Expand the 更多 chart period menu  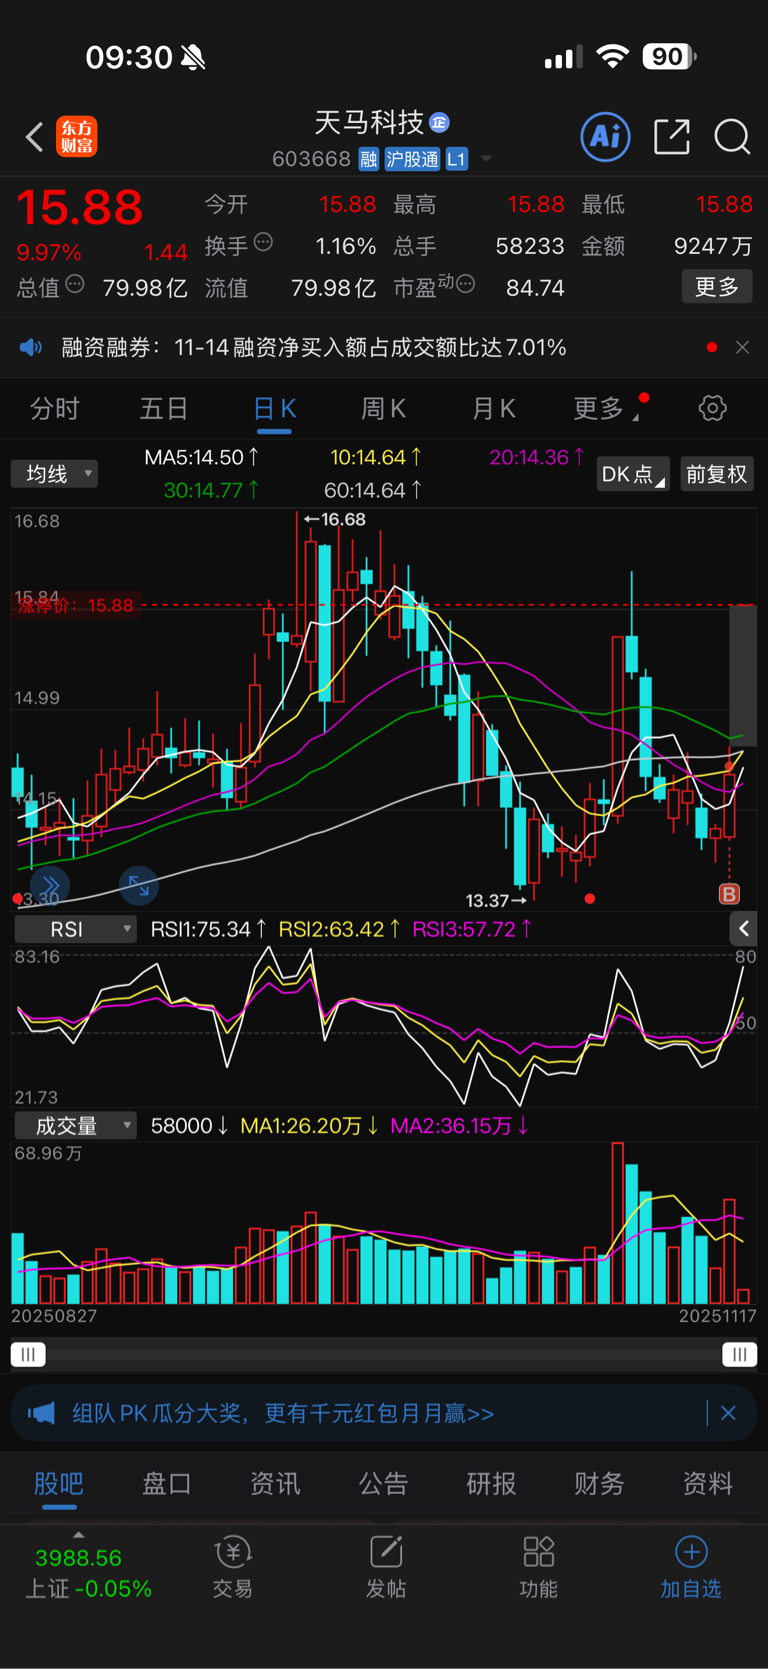[x=606, y=408]
